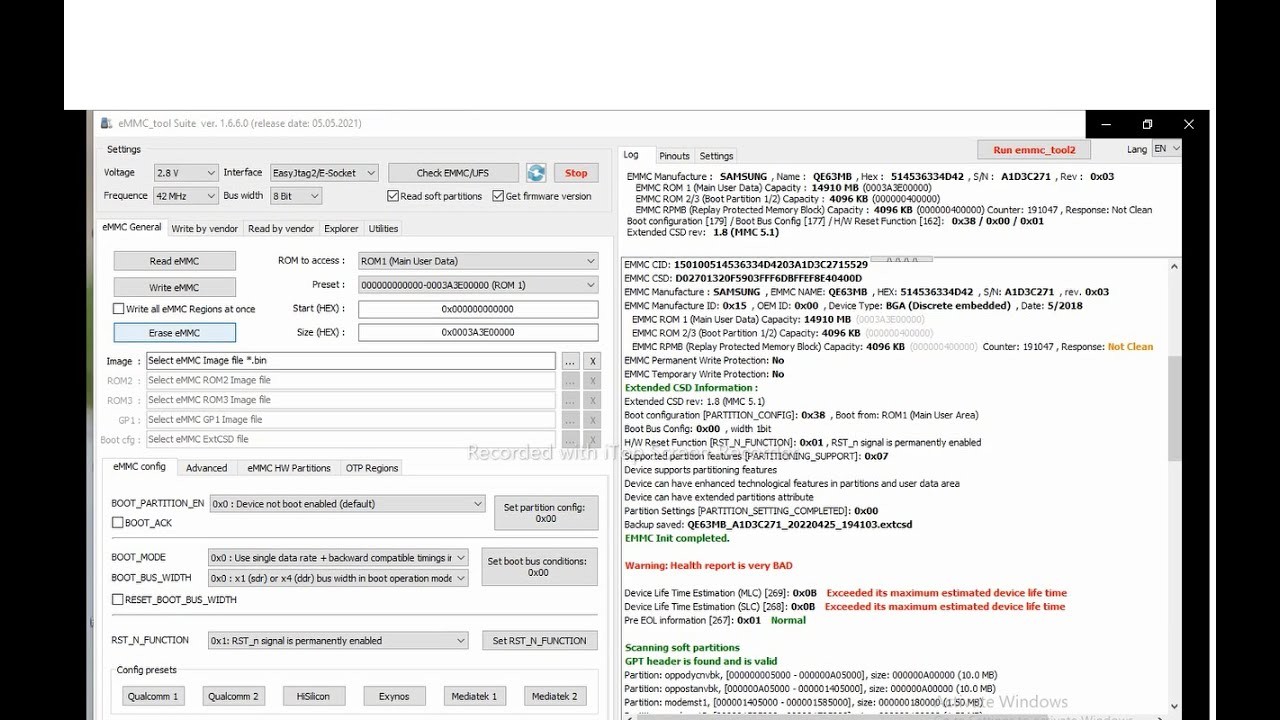
Task: Click the eMMC_tool Suite app icon in title bar
Action: coord(106,124)
